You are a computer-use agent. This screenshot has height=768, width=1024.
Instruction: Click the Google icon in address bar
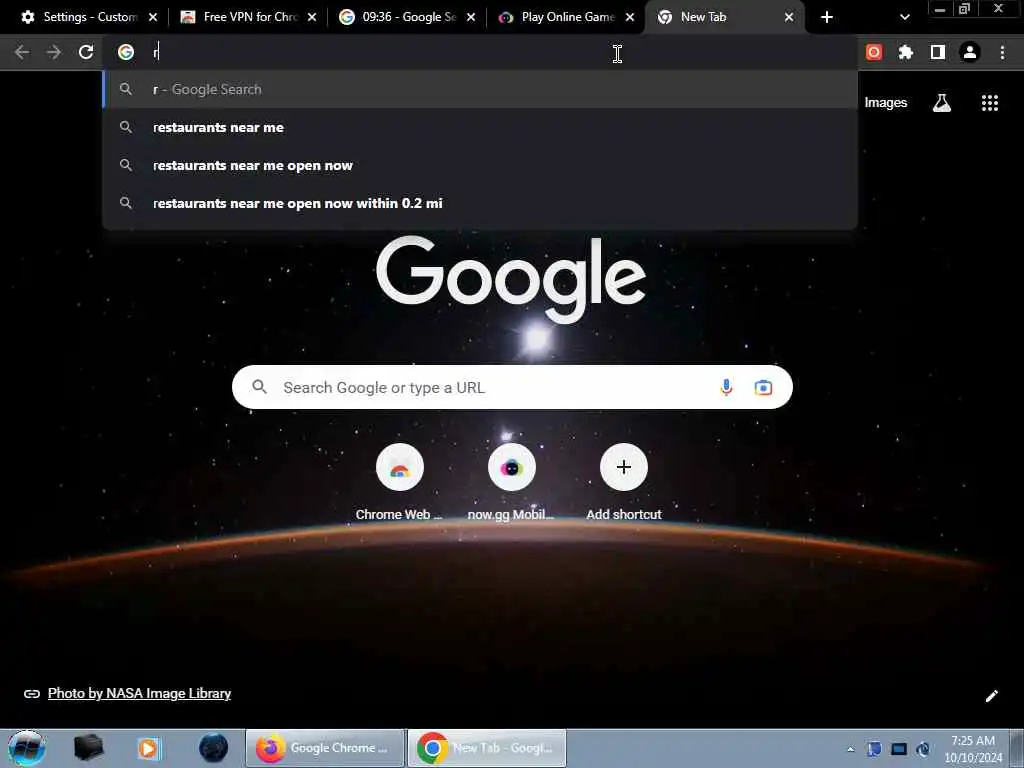pos(126,52)
